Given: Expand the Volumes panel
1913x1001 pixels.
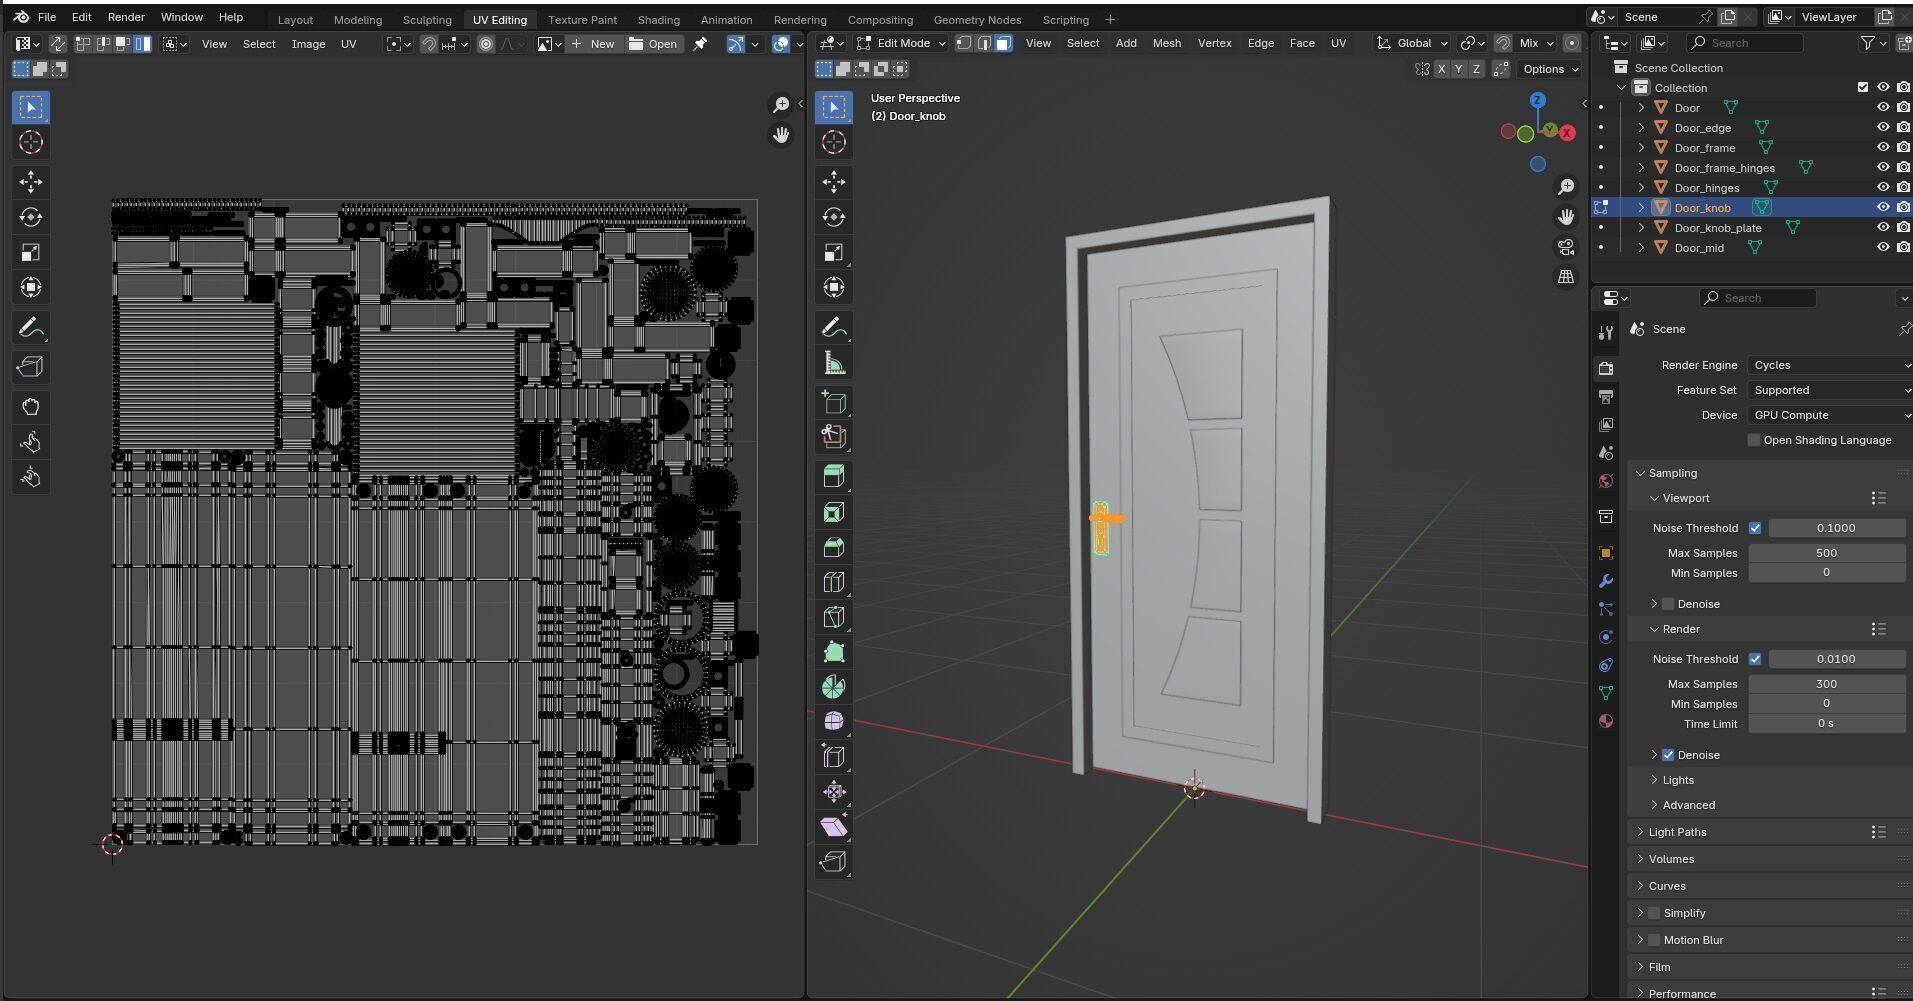Looking at the screenshot, I should point(1671,859).
